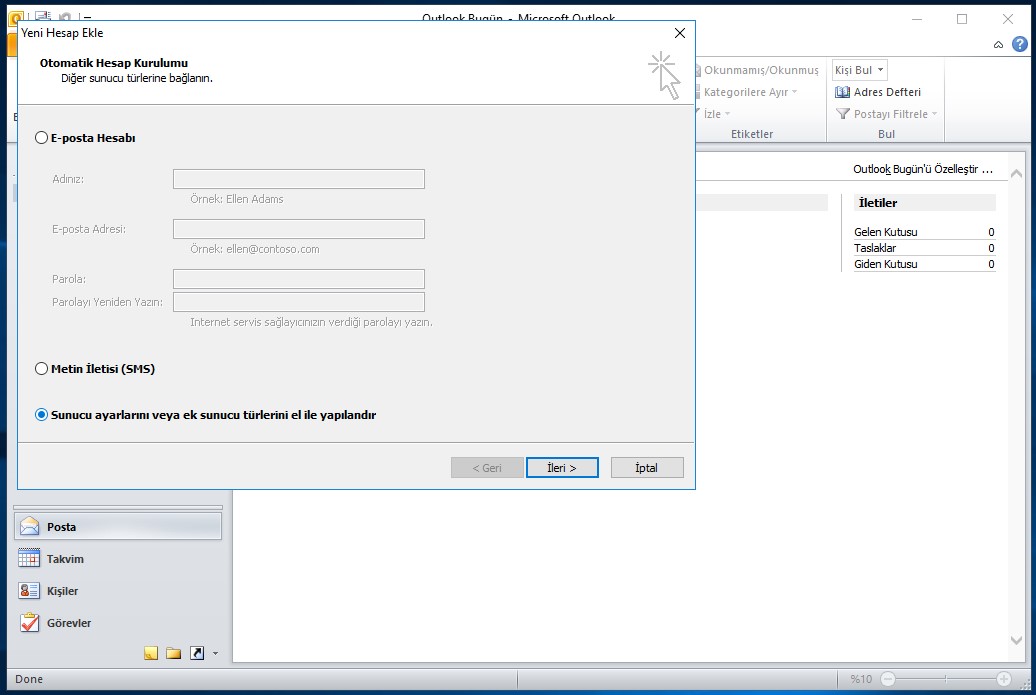Click the 'Done' status bar text

(29, 679)
